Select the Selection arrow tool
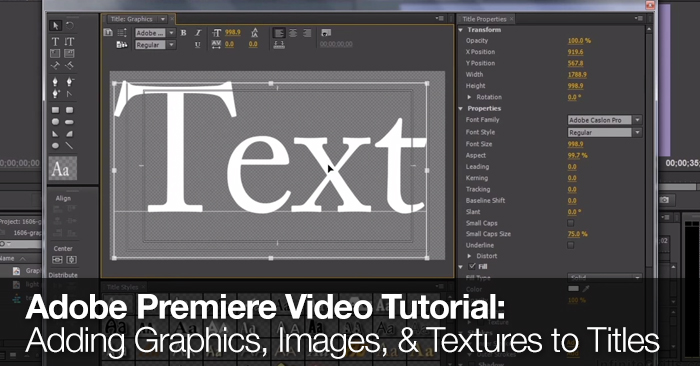 (55, 25)
